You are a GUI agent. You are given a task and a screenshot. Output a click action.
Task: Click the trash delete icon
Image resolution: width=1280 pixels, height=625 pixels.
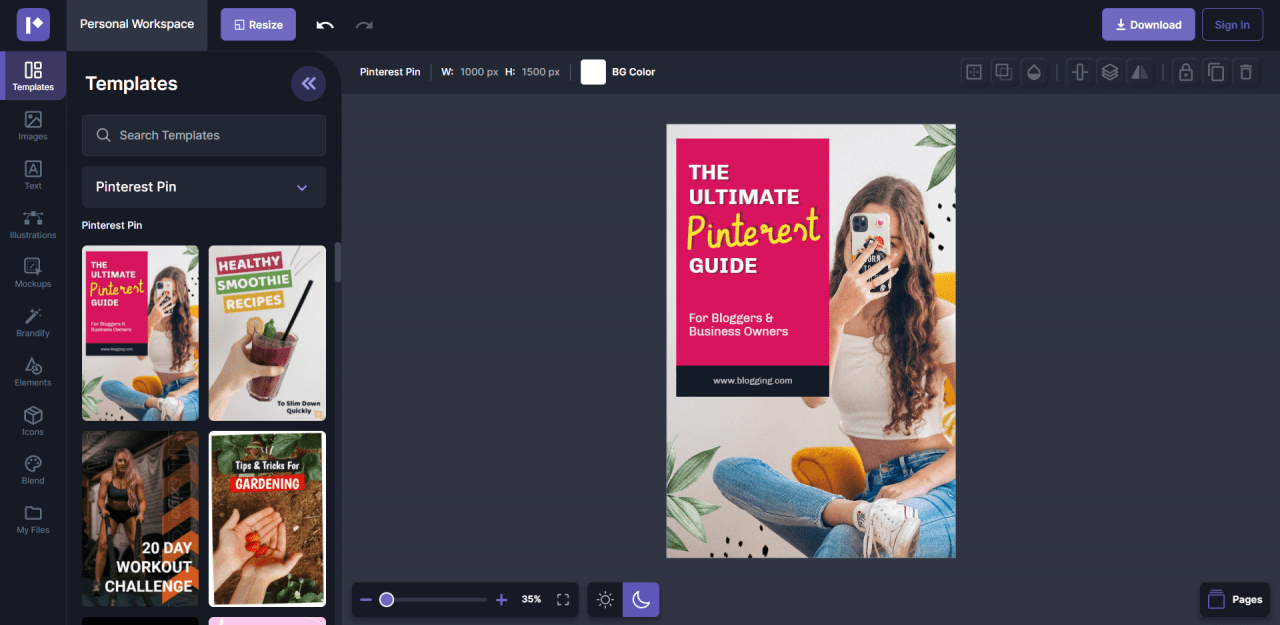(1245, 72)
